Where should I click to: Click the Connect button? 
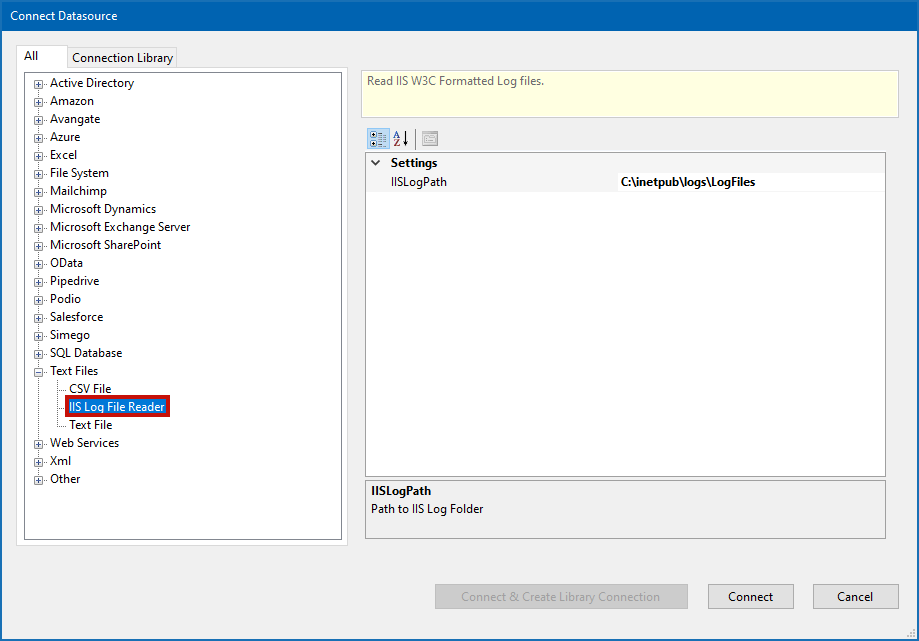750,596
